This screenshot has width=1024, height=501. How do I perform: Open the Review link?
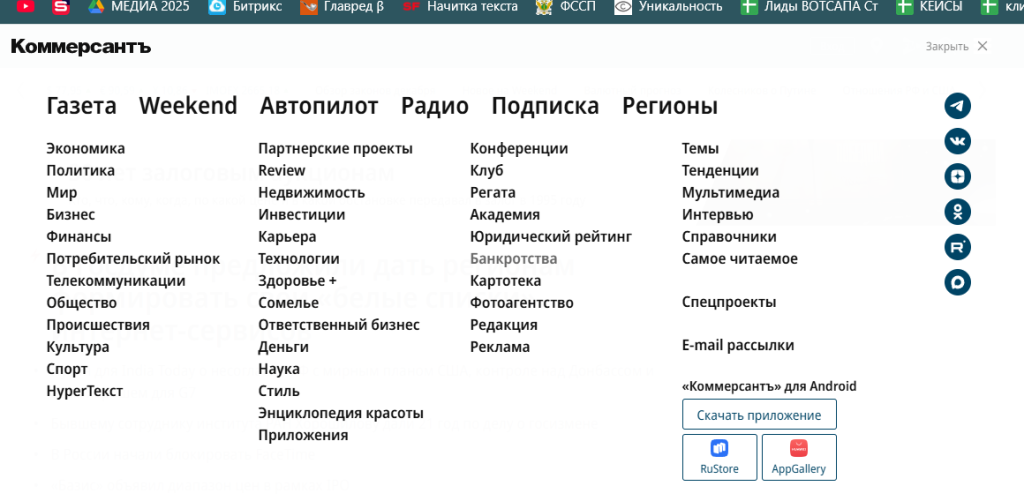(281, 170)
